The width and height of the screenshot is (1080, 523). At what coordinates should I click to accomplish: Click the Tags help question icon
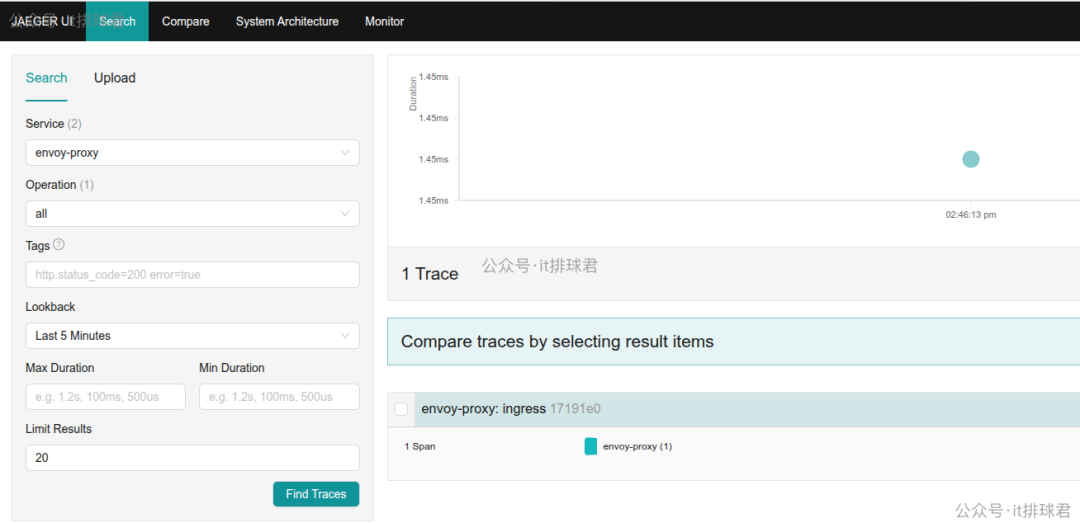(59, 245)
